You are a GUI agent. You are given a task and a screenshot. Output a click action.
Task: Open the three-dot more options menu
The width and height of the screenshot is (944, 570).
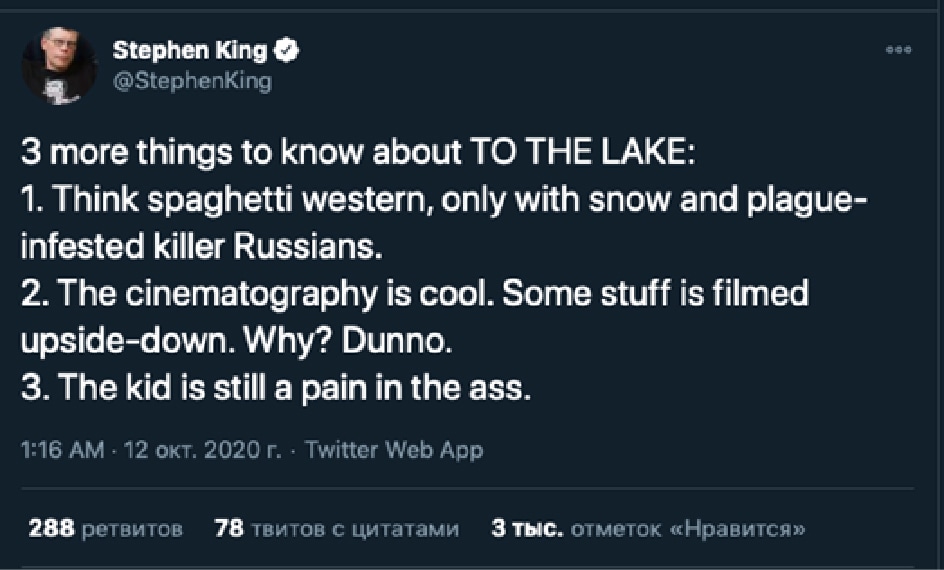point(900,48)
